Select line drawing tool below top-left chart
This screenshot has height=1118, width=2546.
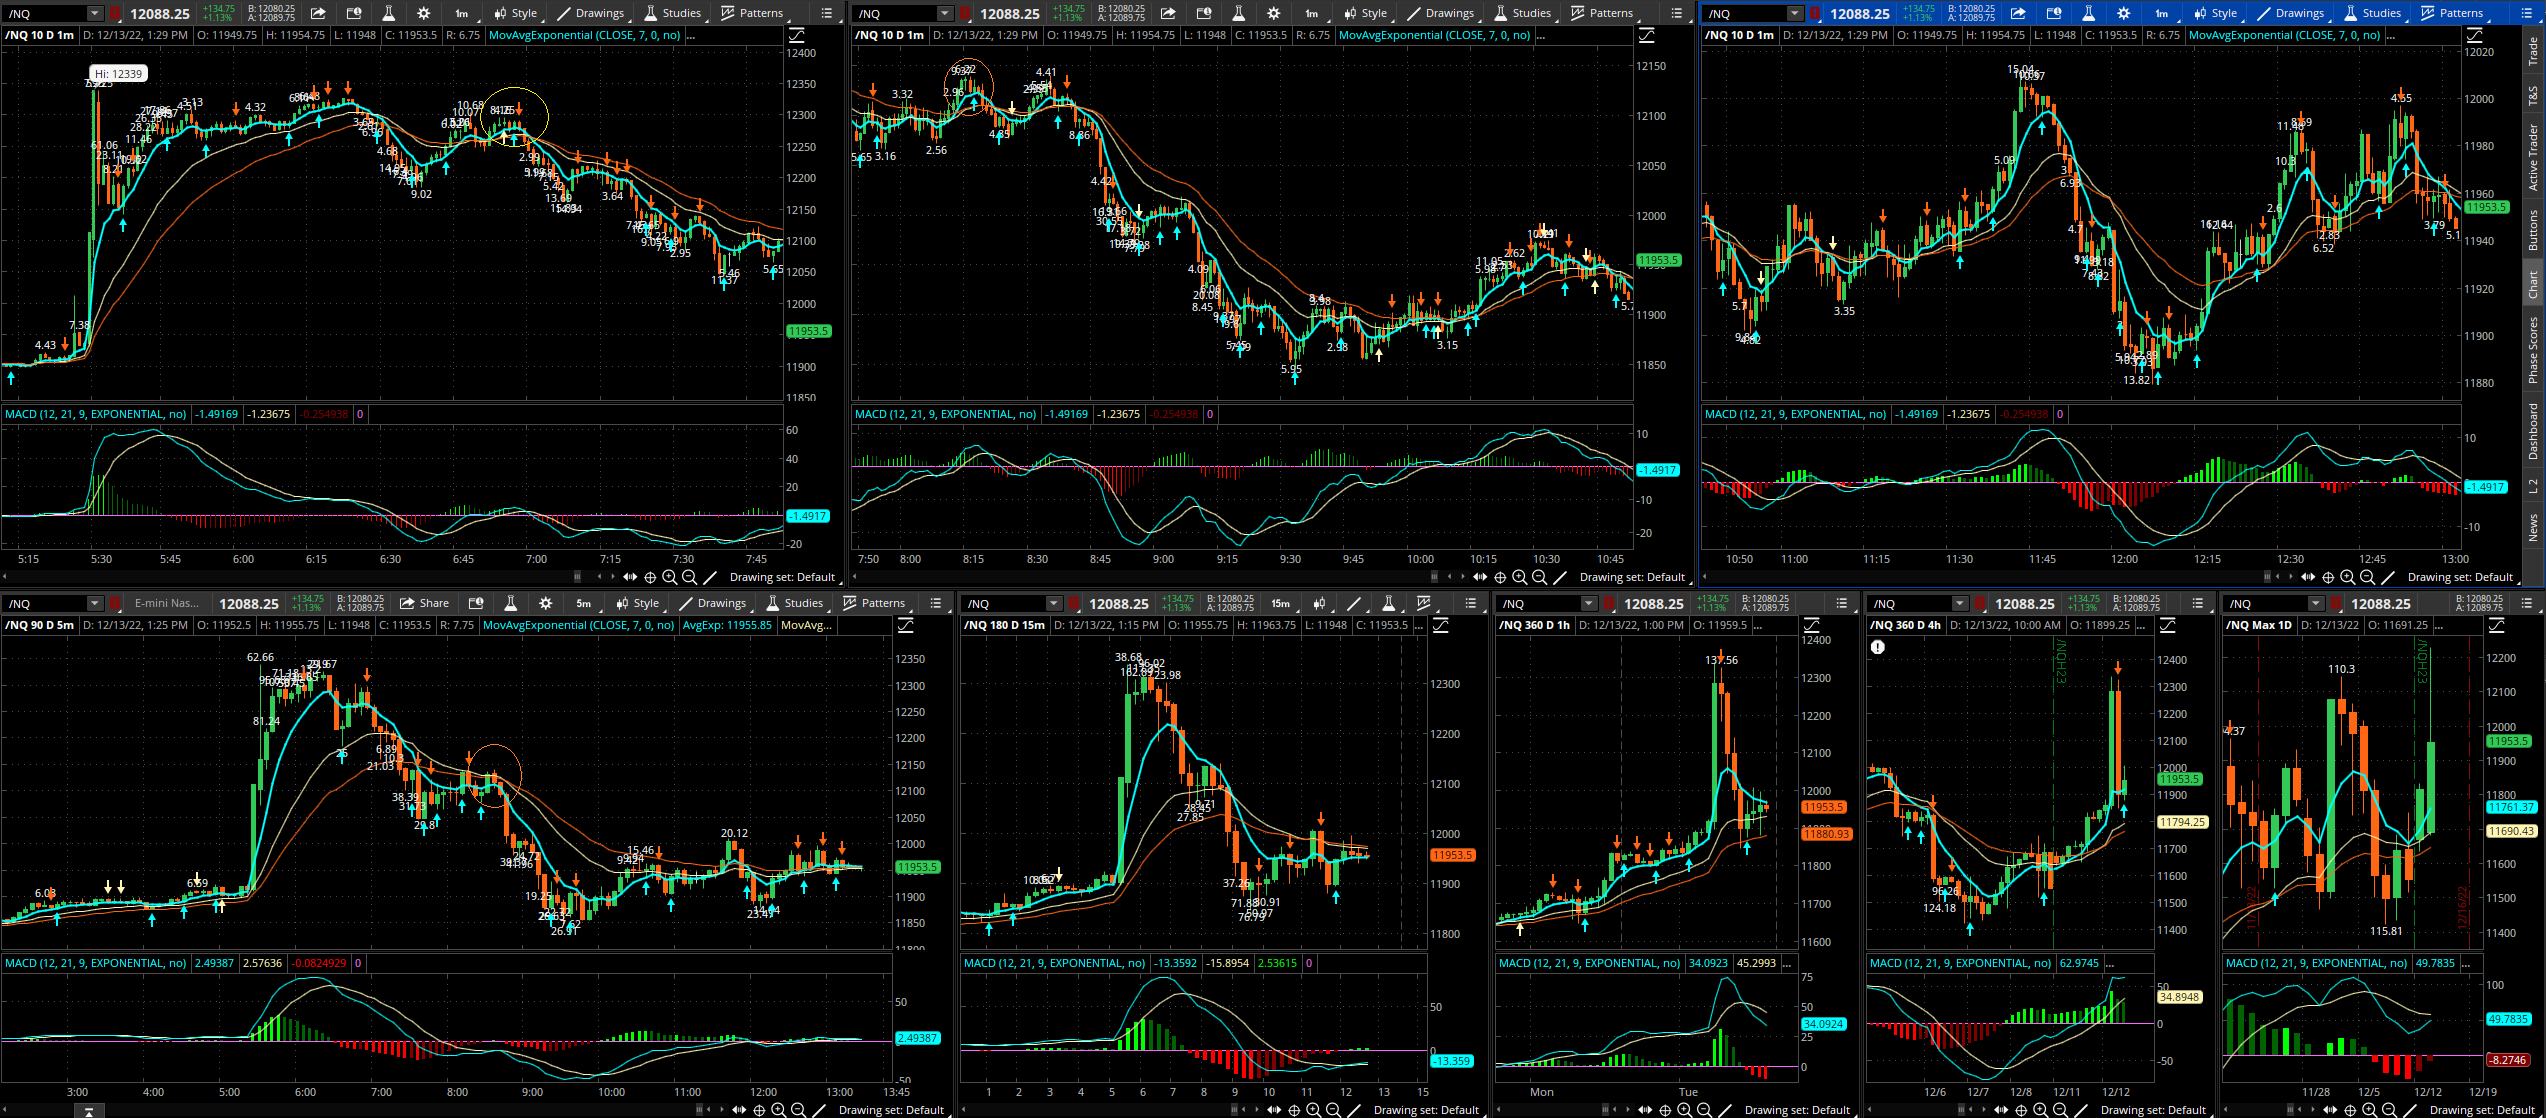[x=710, y=577]
